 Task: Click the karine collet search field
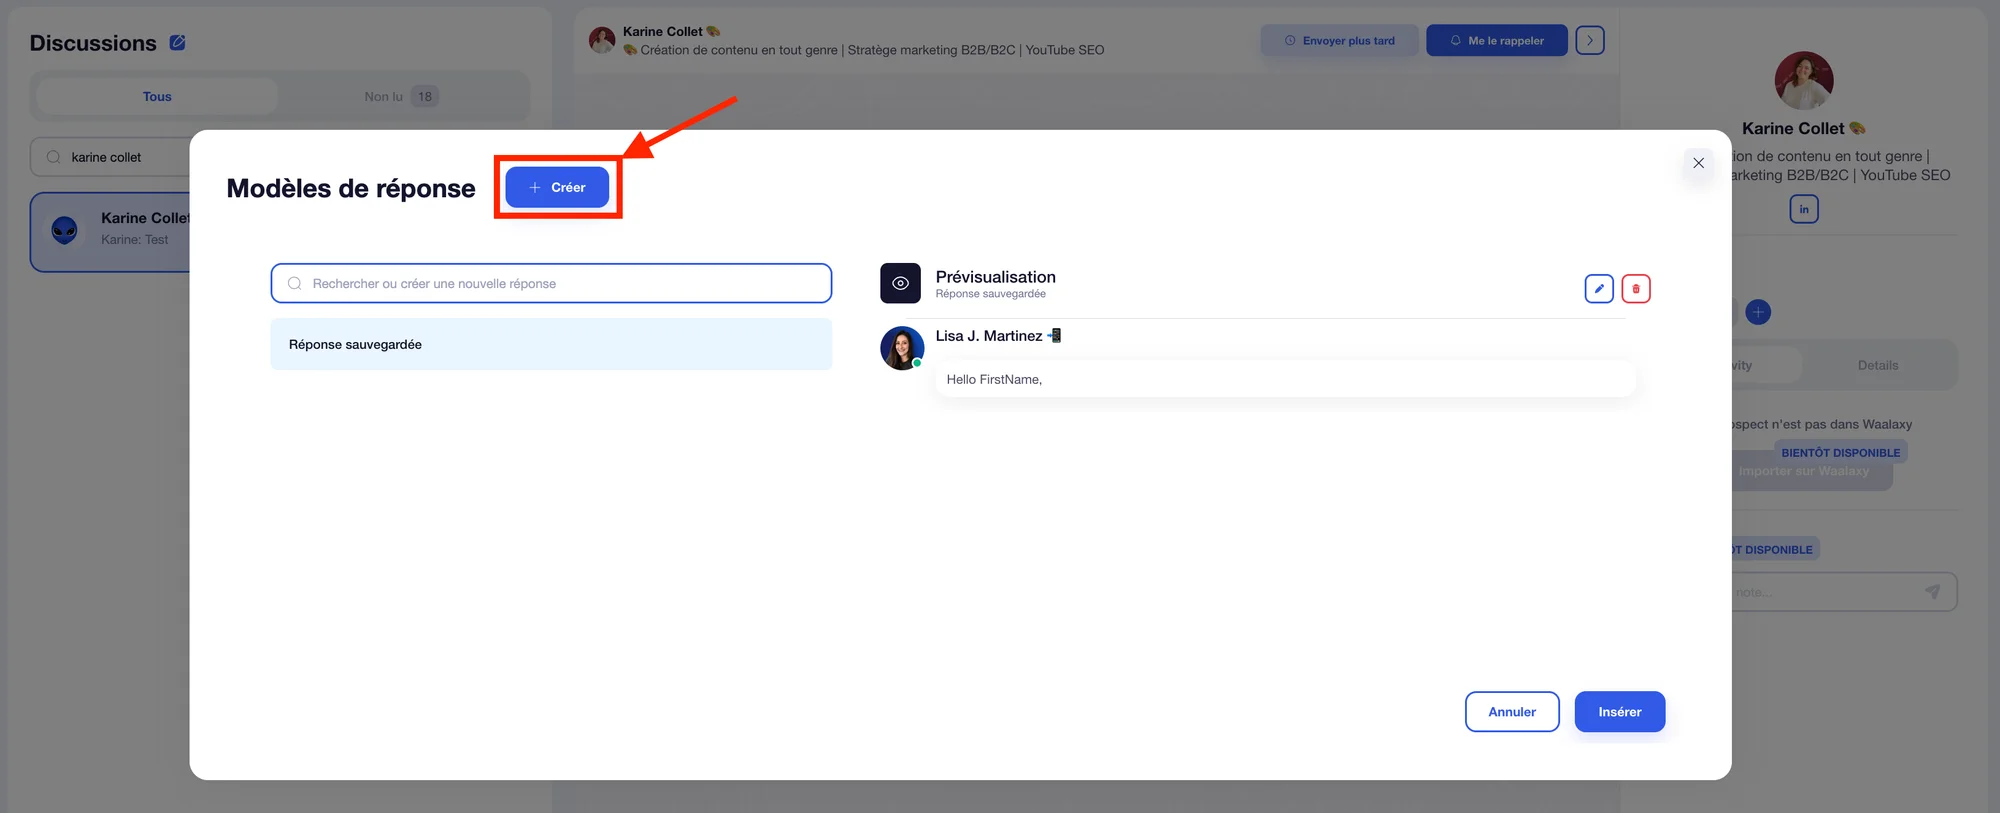coord(112,157)
